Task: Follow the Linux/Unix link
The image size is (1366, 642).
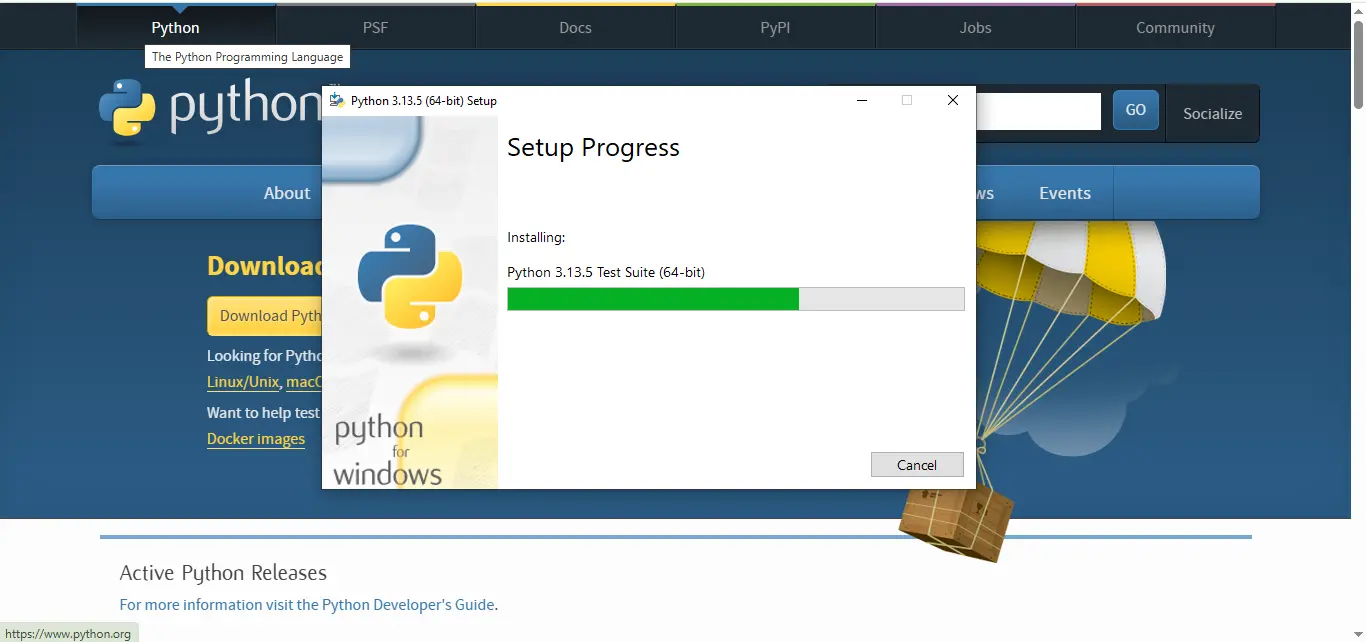Action: [x=243, y=382]
